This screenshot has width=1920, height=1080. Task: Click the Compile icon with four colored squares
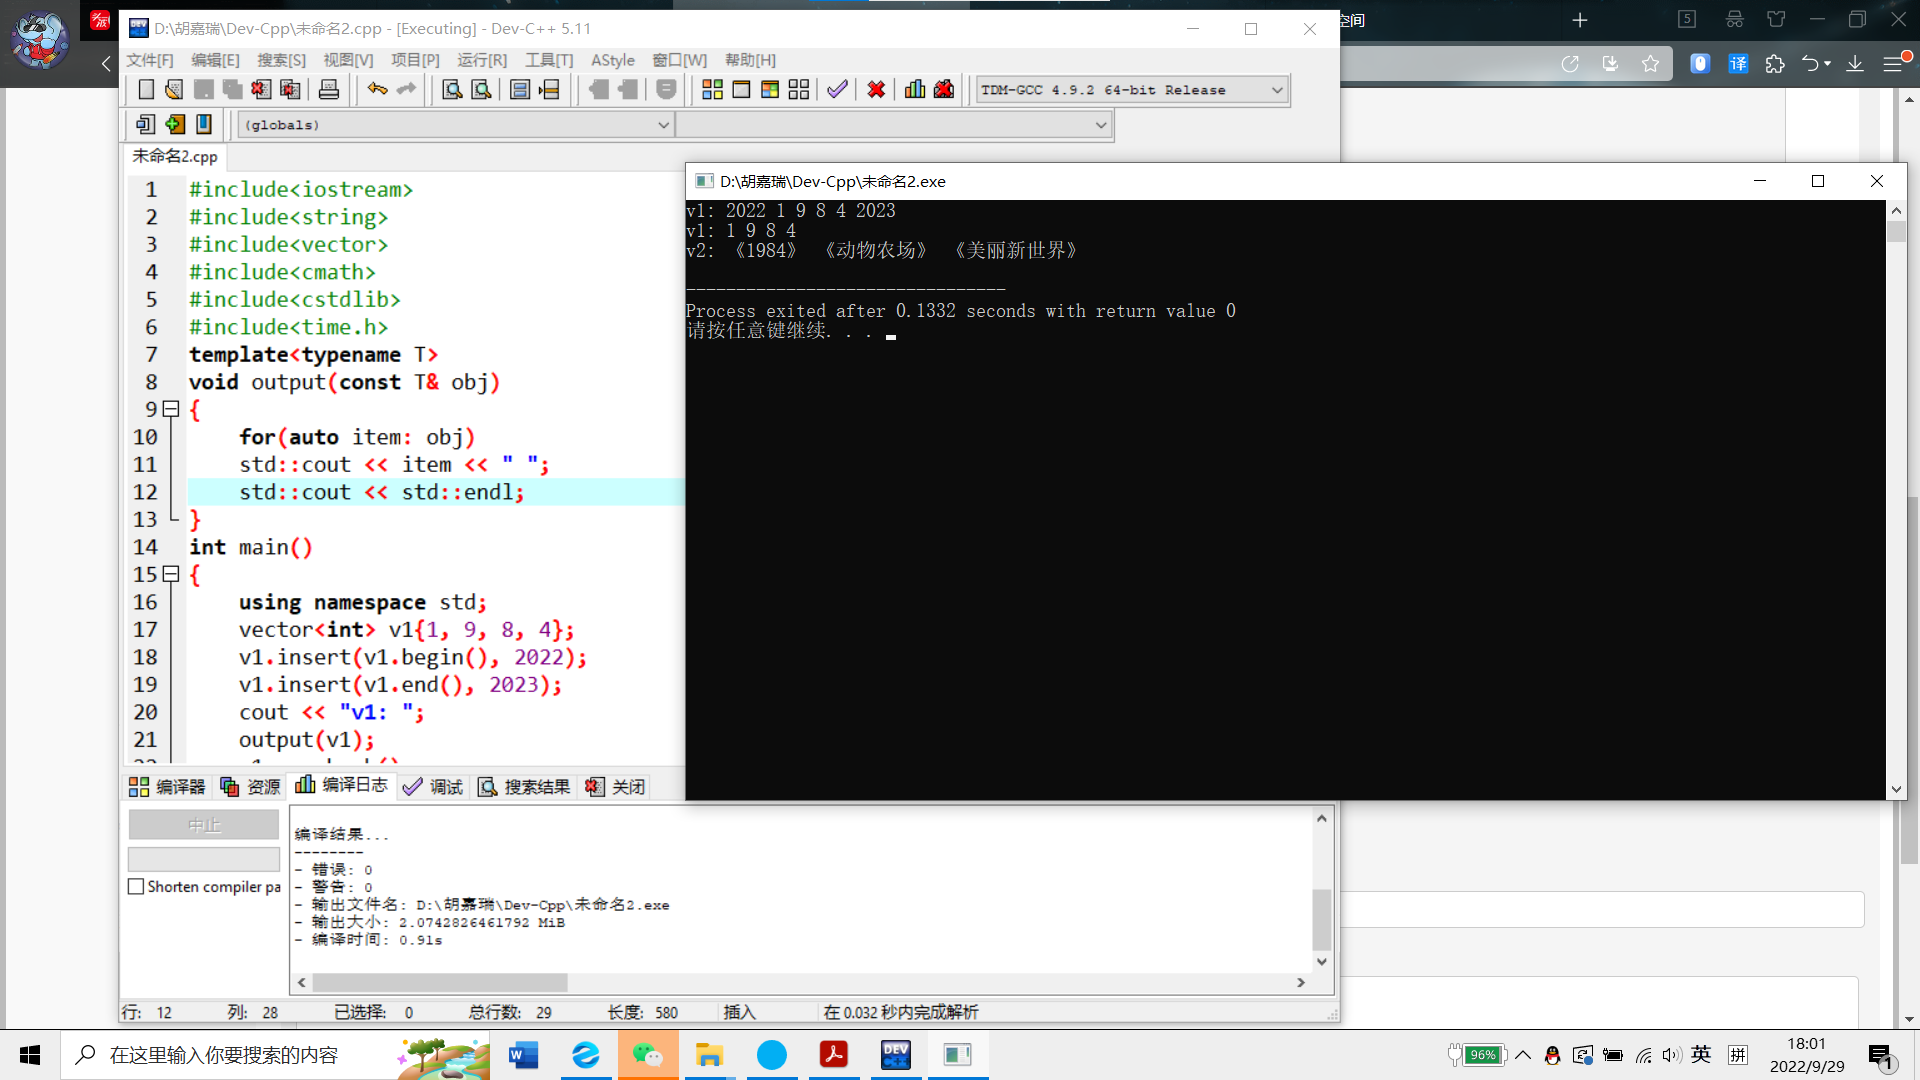point(712,90)
